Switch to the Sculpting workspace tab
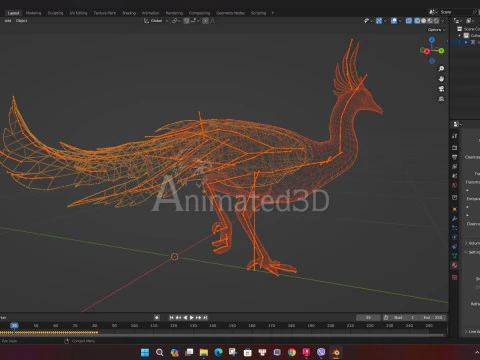 point(55,13)
